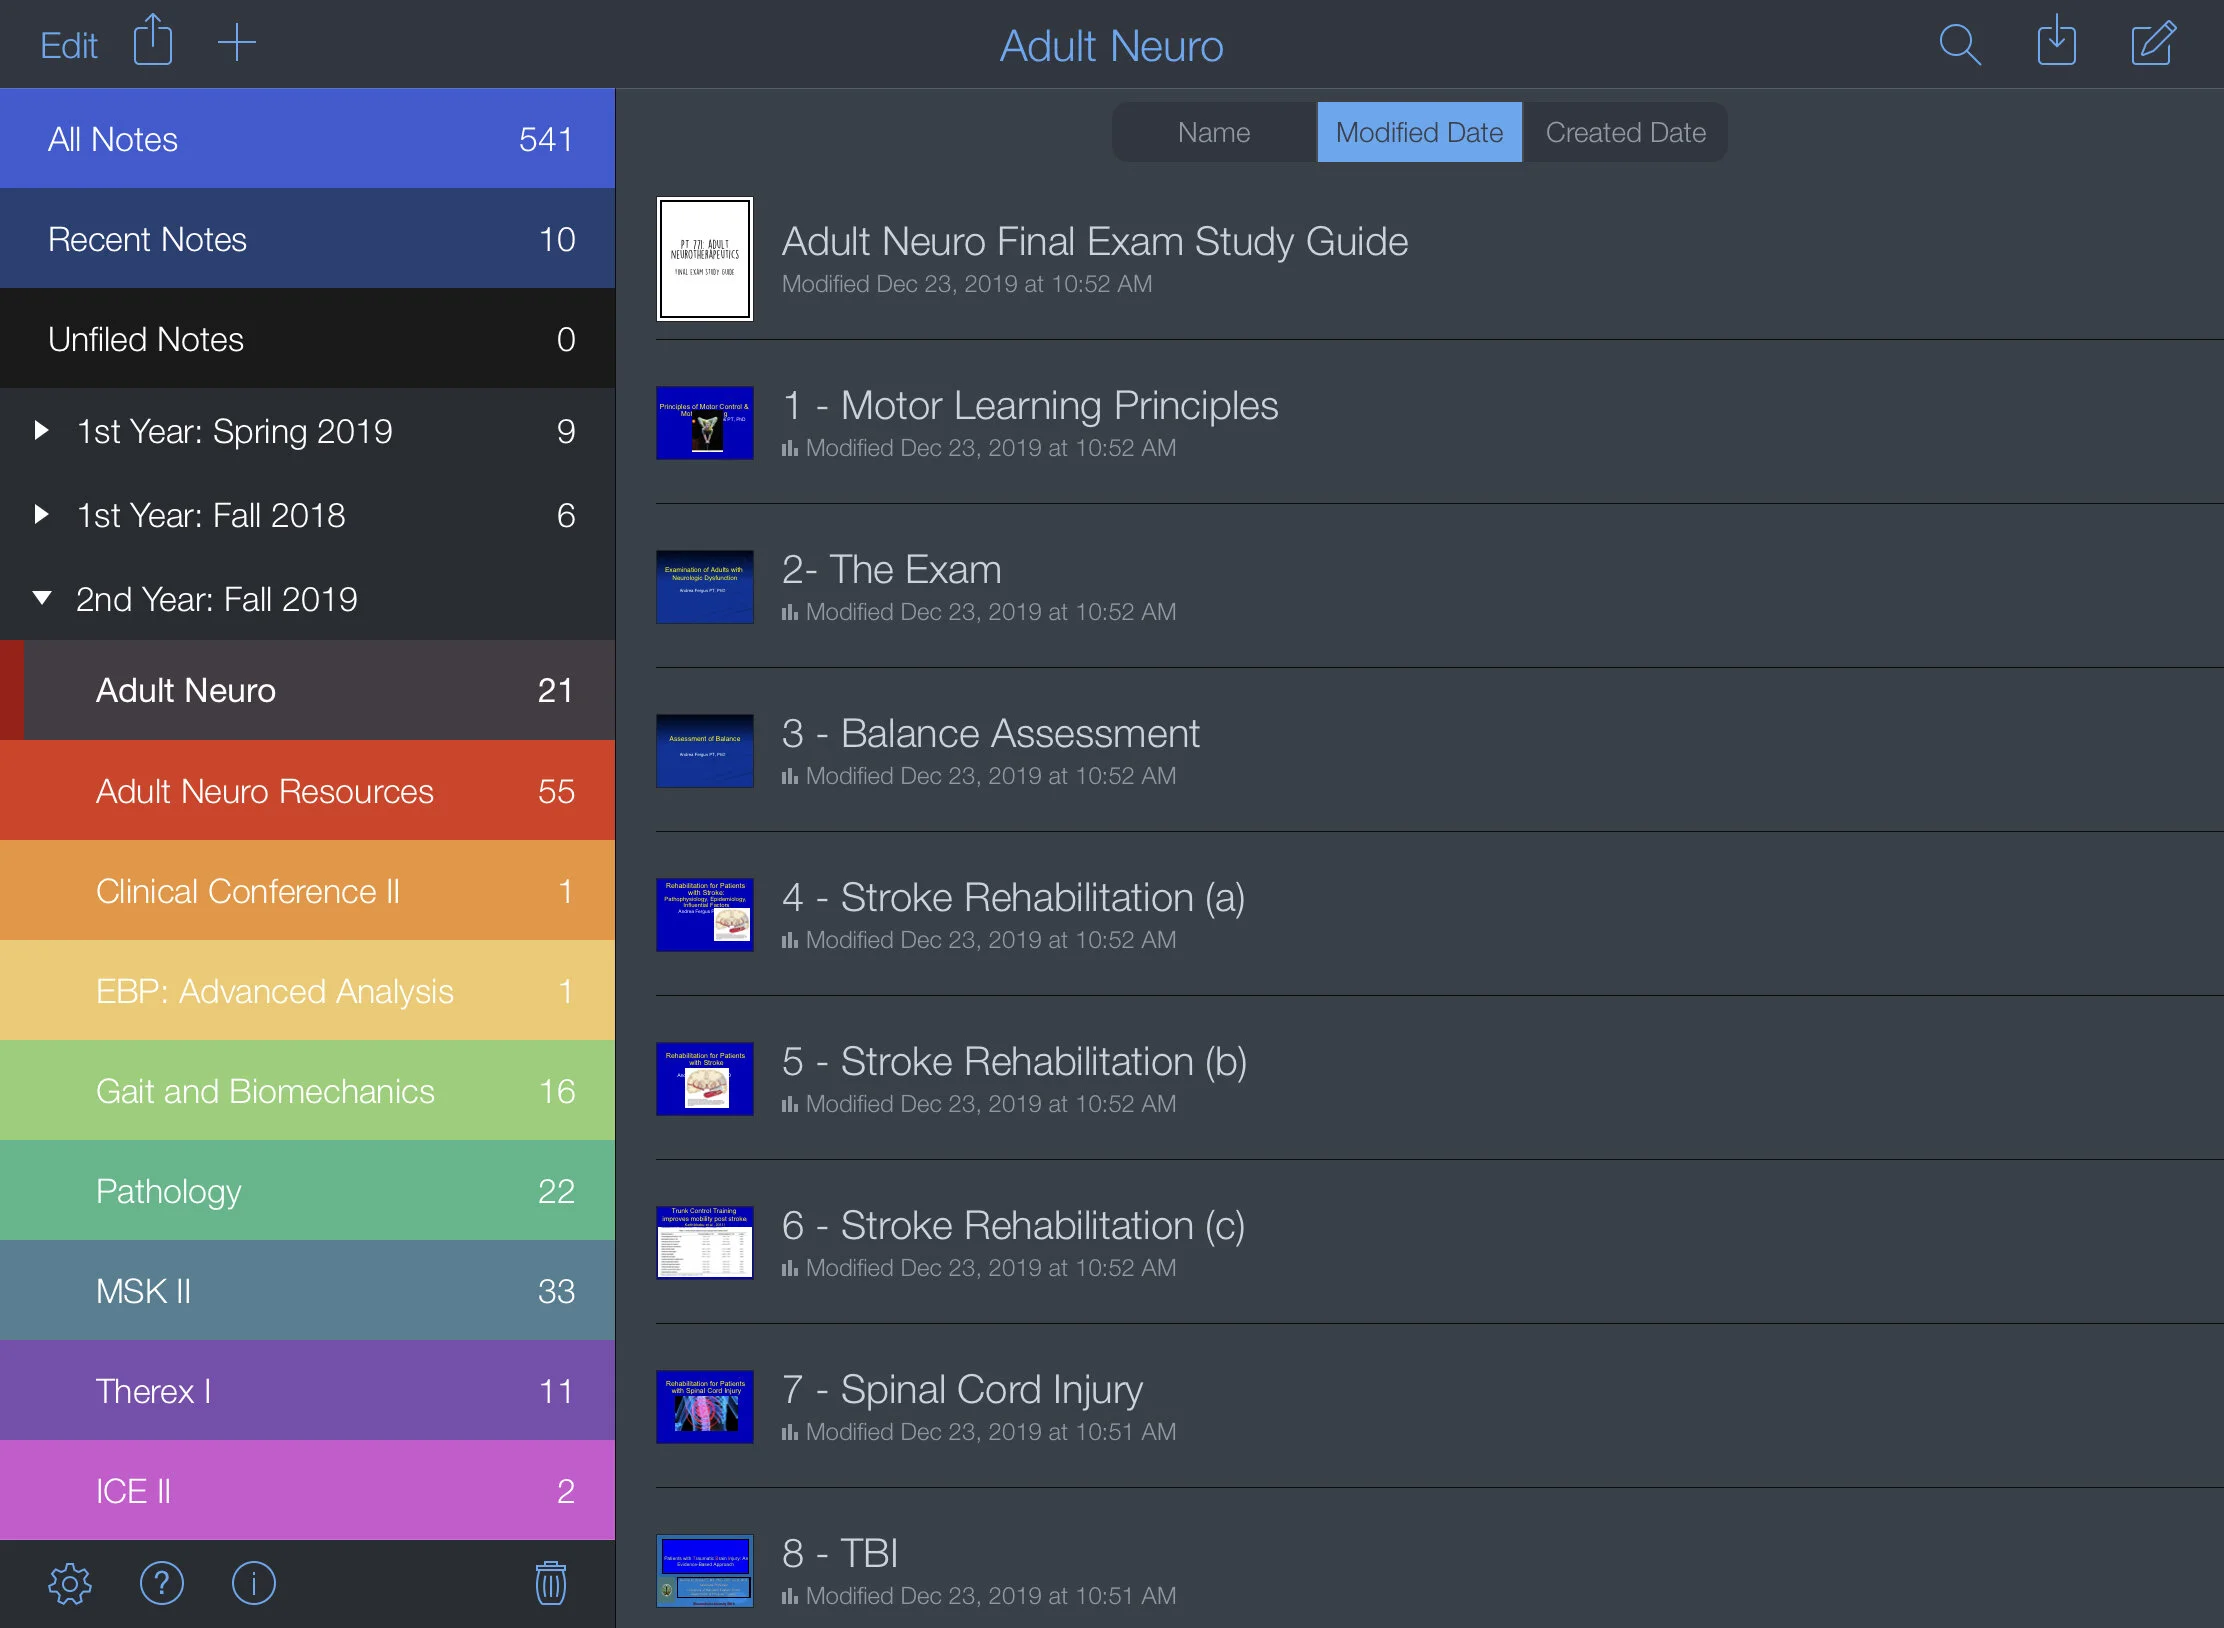Viewport: 2224px width, 1628px height.
Task: Click the Edit button
Action: (x=68, y=45)
